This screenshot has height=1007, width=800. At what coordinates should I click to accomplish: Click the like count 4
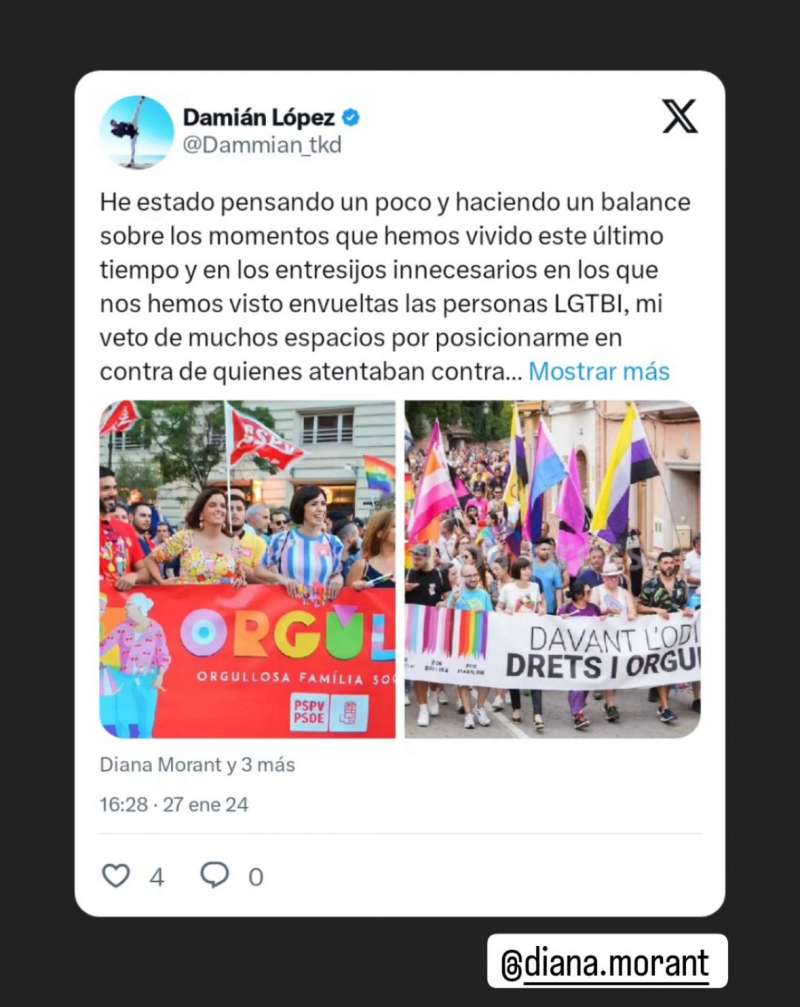click(157, 877)
